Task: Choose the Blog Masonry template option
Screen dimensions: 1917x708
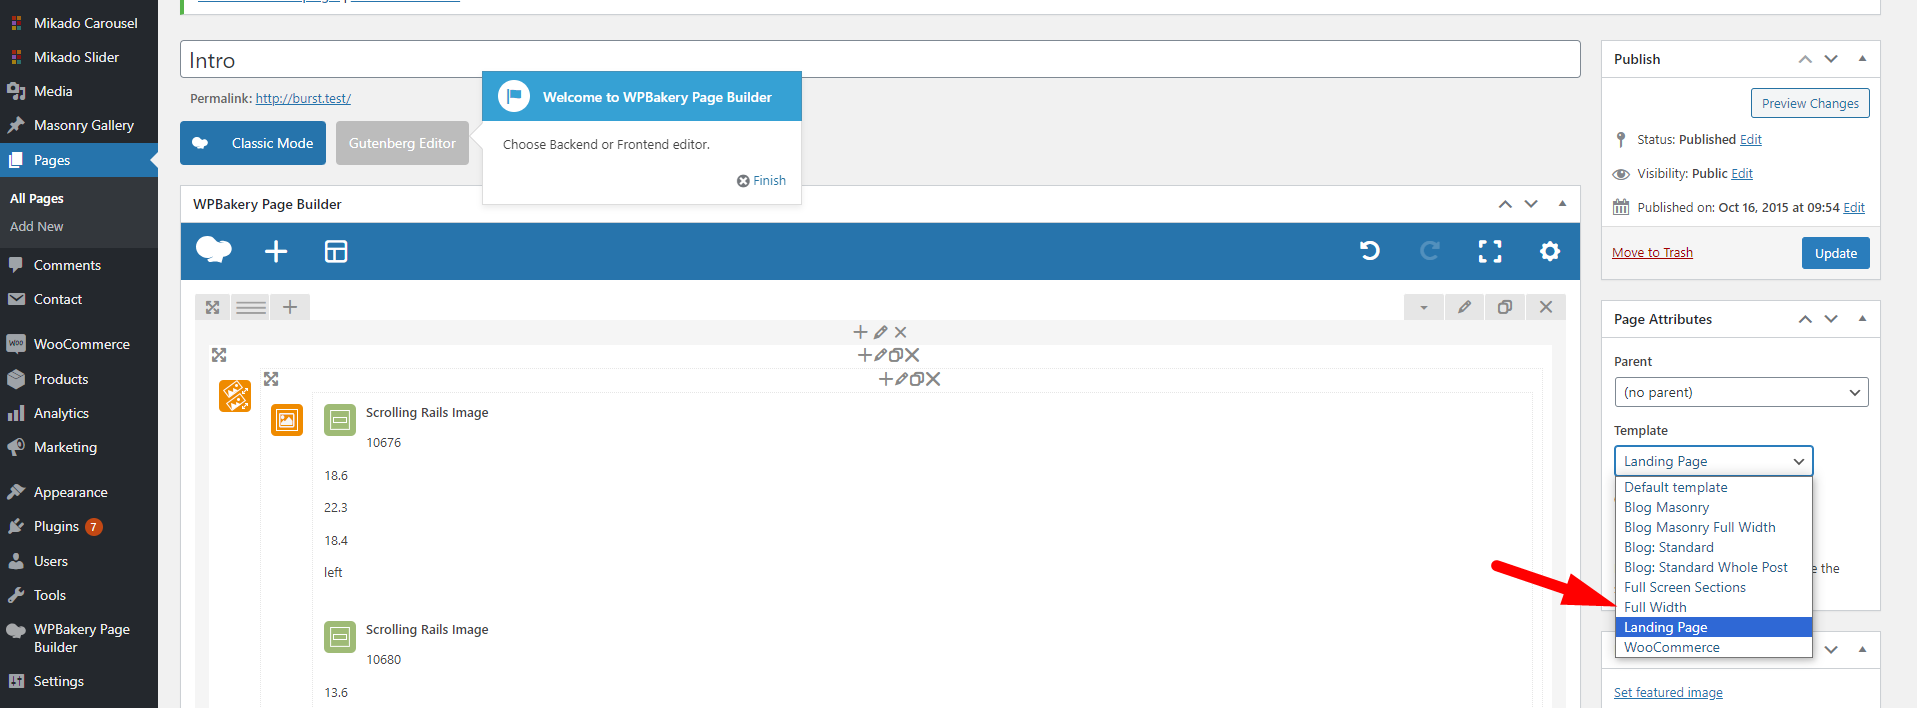Action: tap(1714, 507)
